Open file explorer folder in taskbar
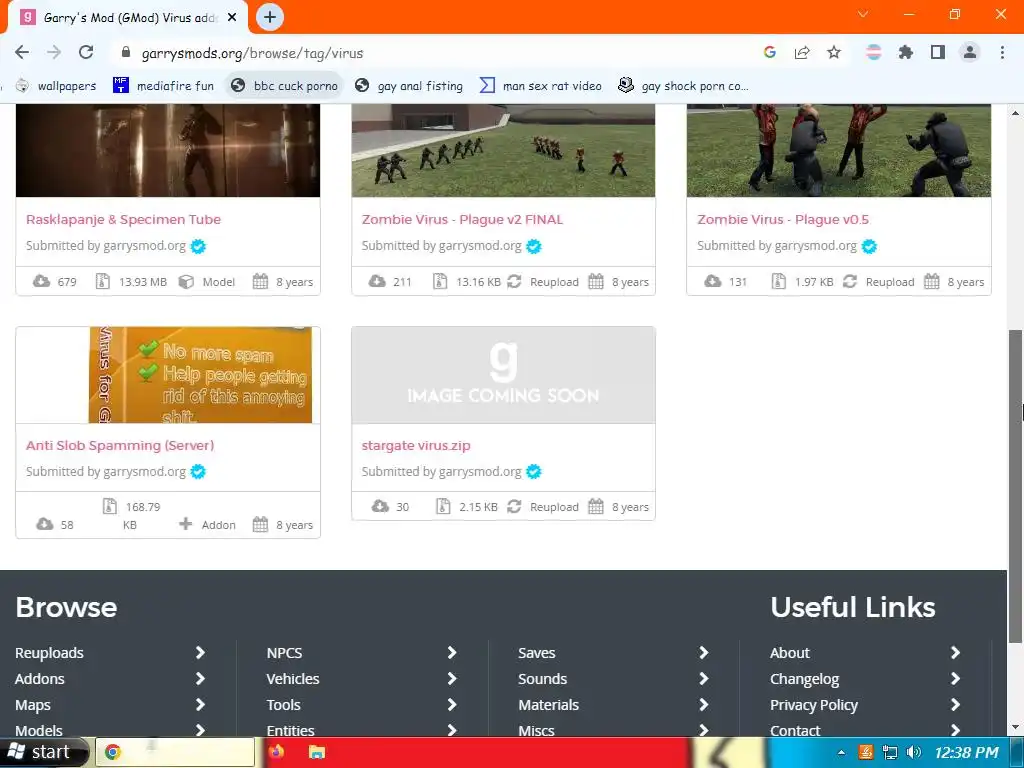Screen dimensions: 1024x768 (x=317, y=752)
